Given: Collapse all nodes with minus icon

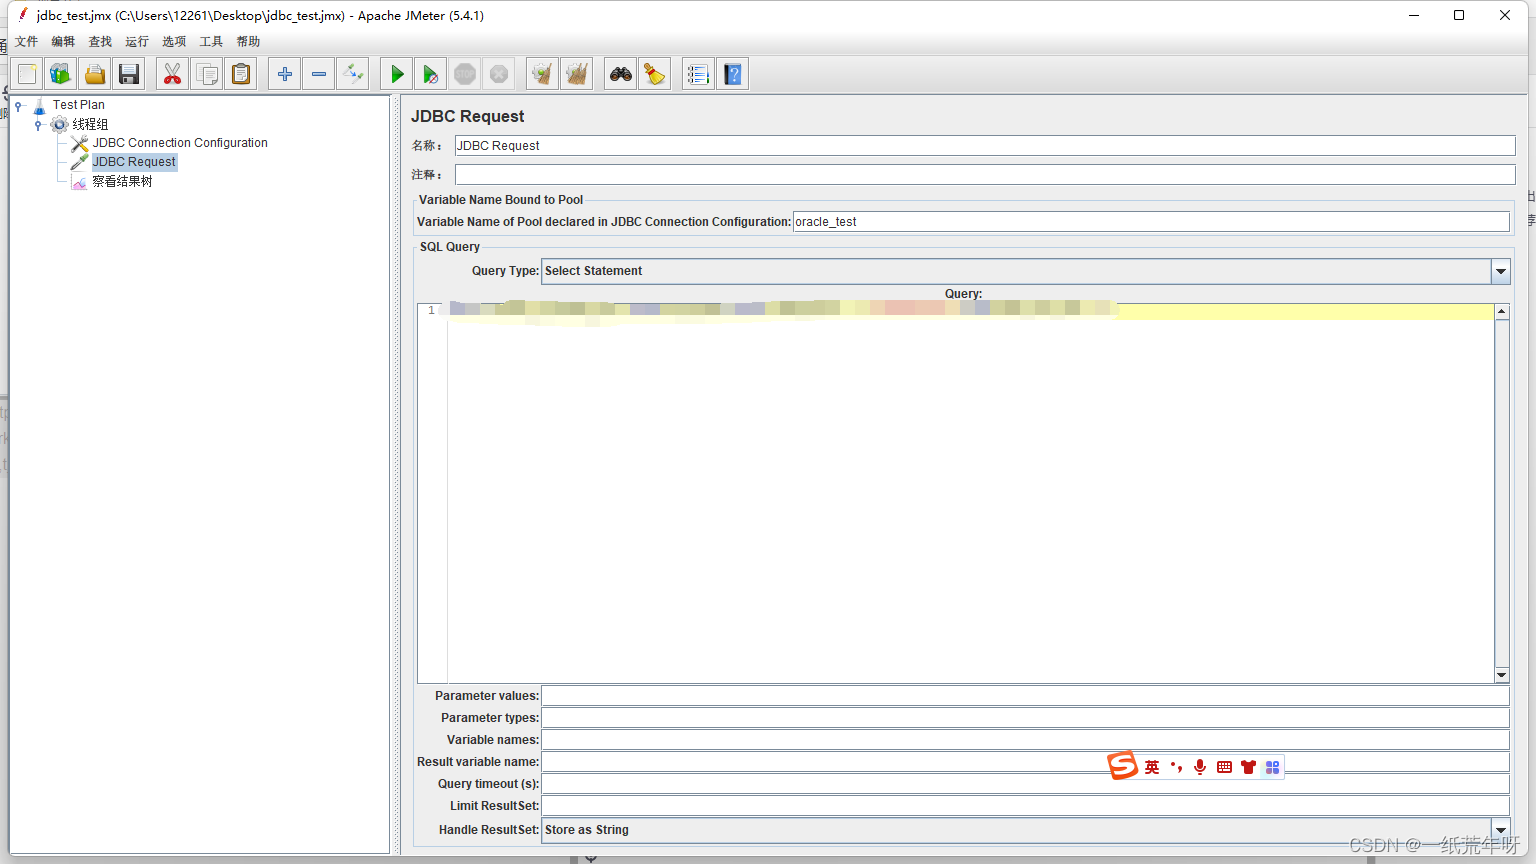Looking at the screenshot, I should click(x=319, y=74).
